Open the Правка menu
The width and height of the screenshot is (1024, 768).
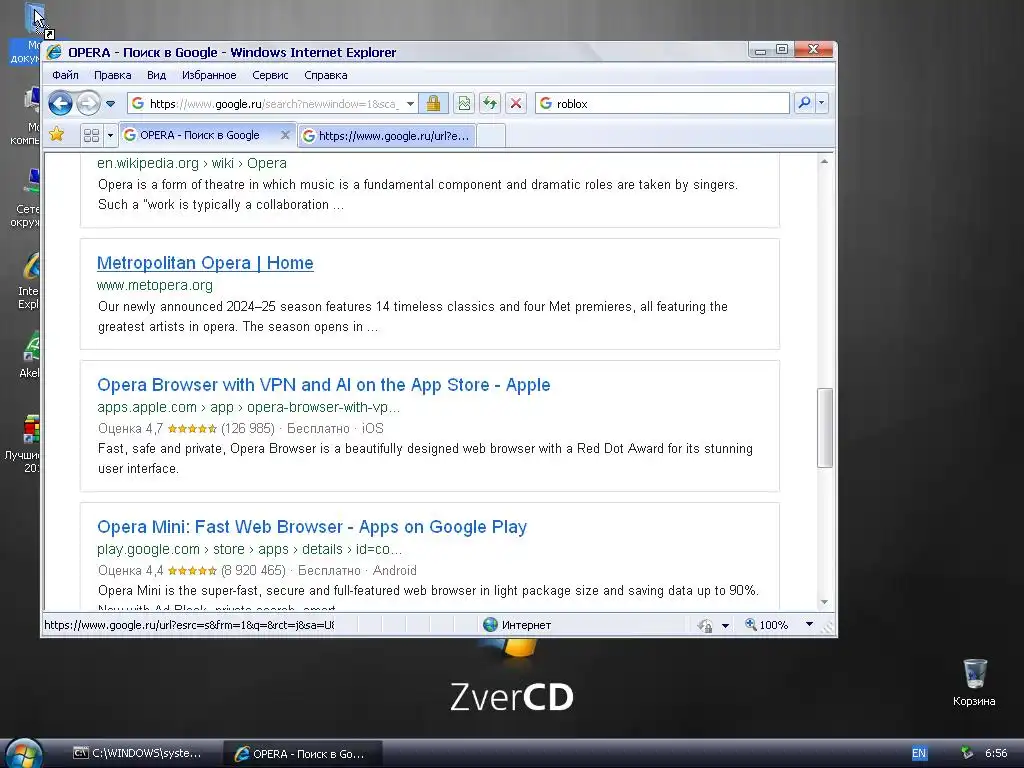[x=112, y=75]
